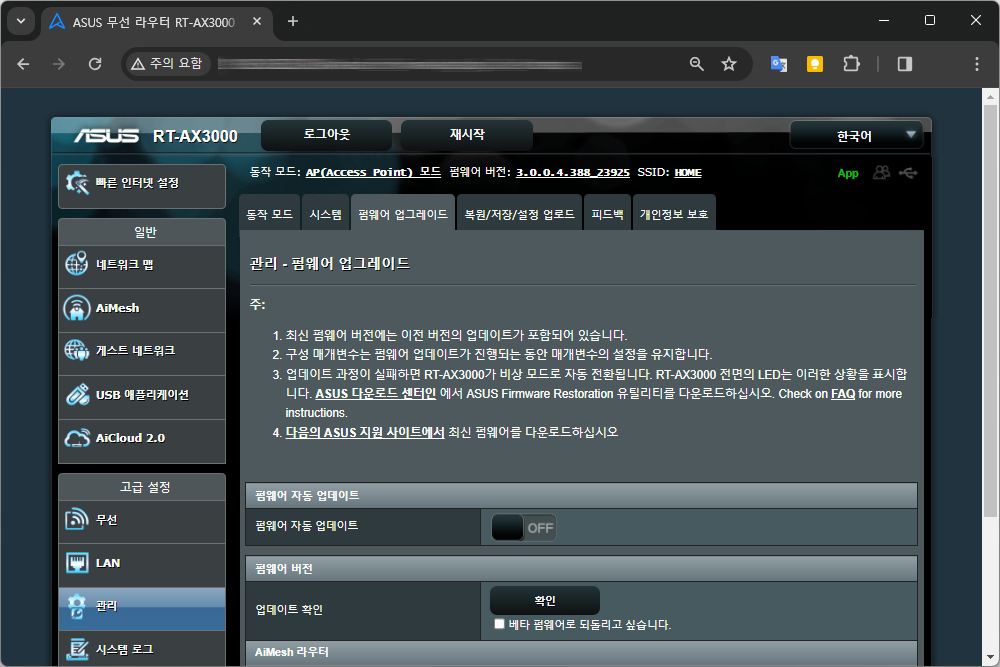This screenshot has height=667, width=1000.
Task: Open the tab search dropdown arrow
Action: pos(21,21)
